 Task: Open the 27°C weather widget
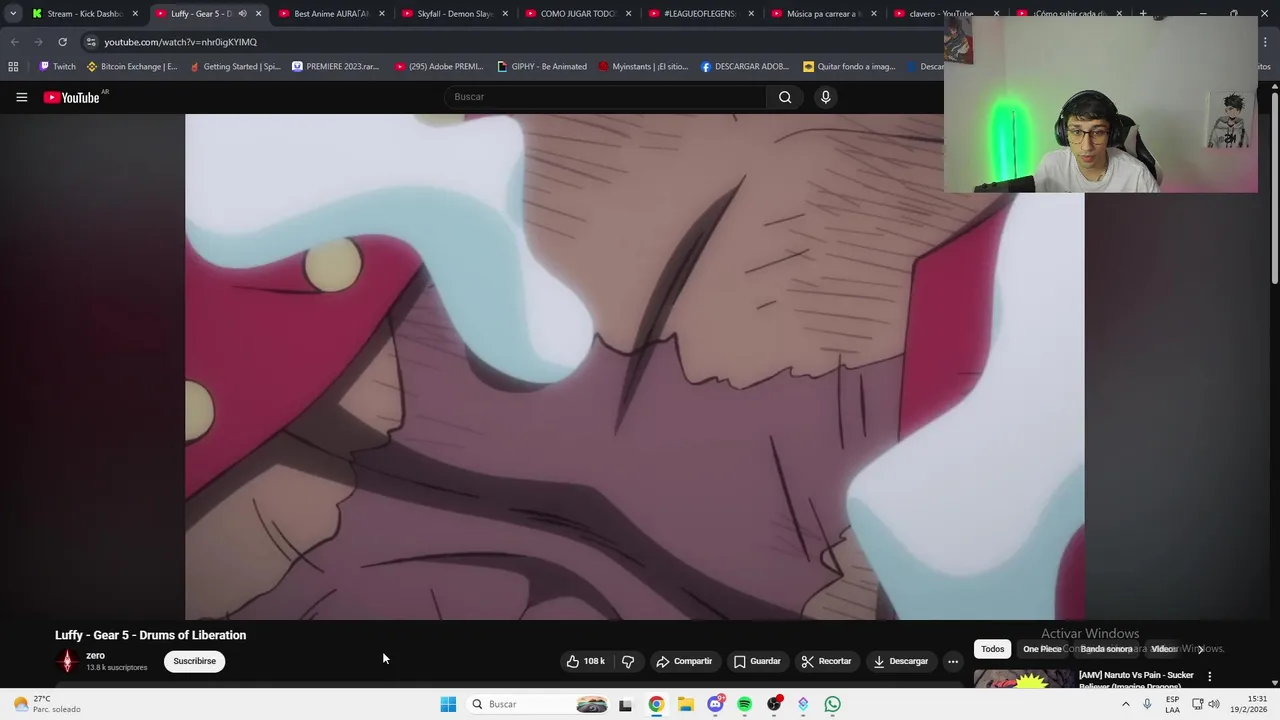(46, 704)
